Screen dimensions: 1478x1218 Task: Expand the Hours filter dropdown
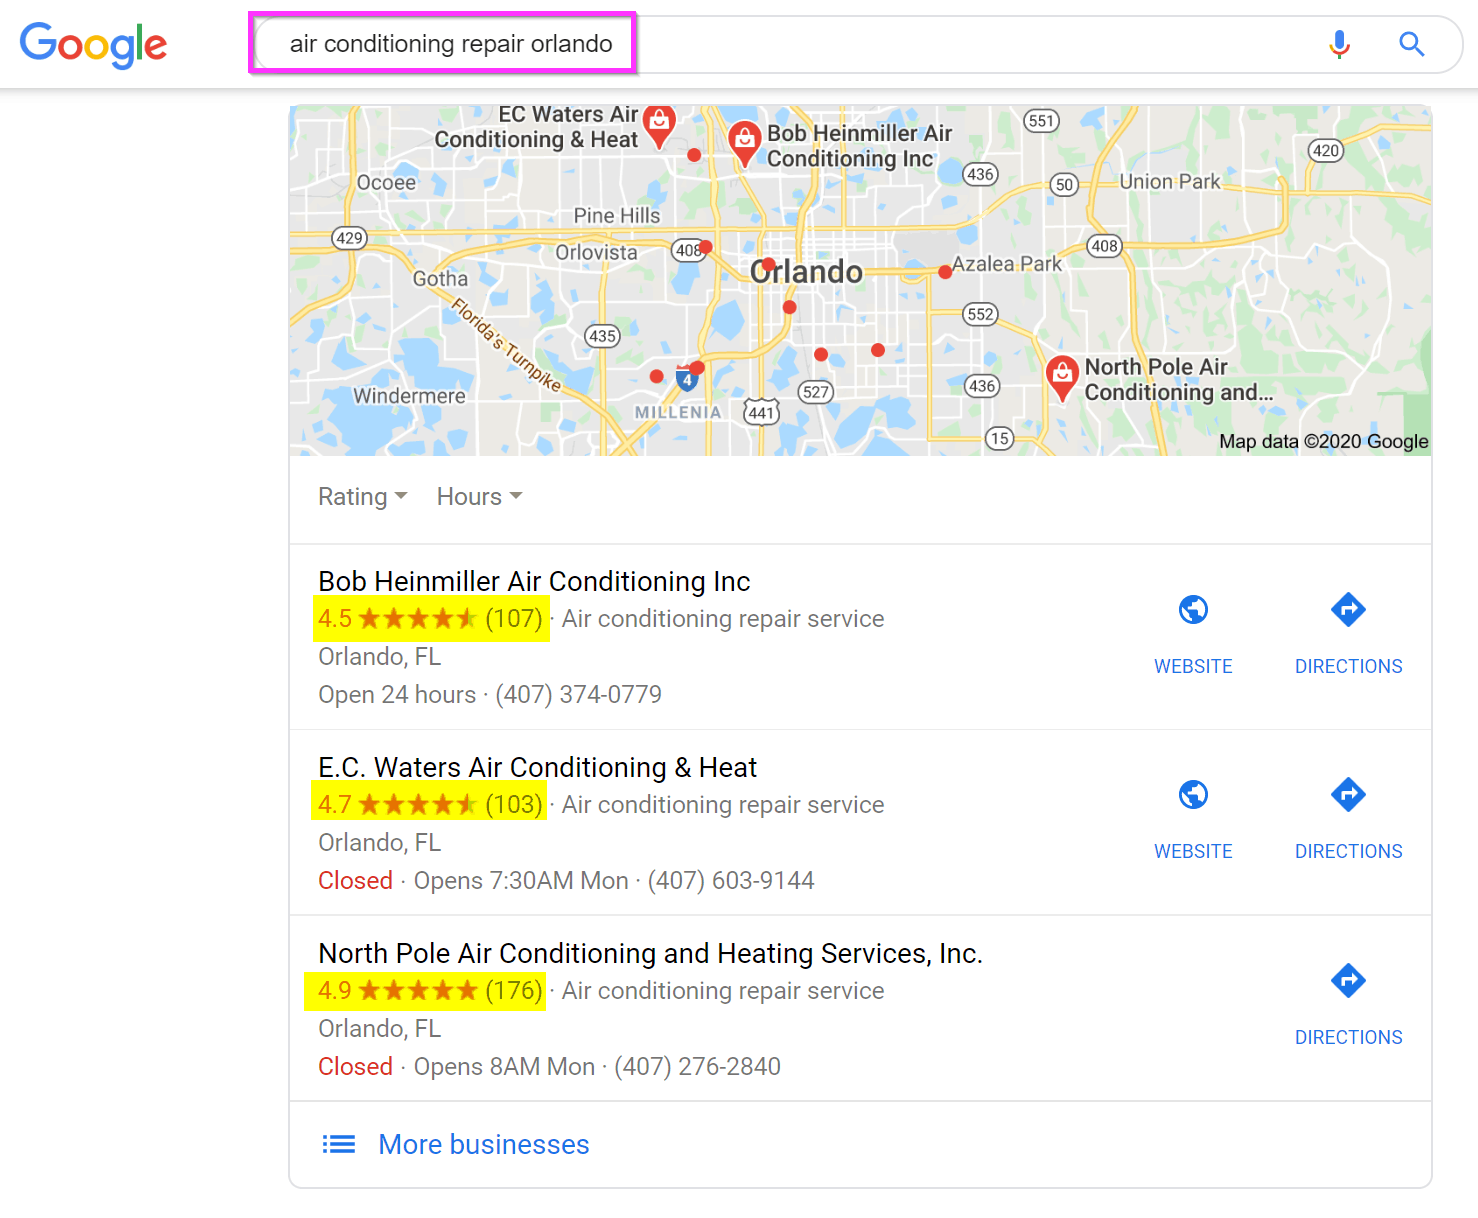[479, 497]
